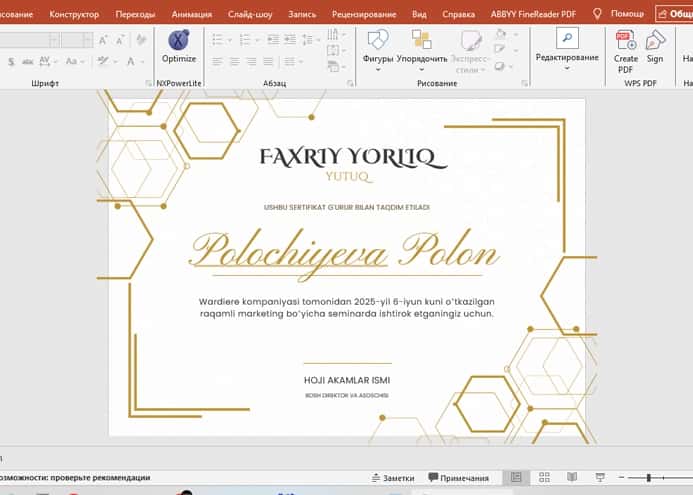Click the Sign PDF pen icon

(655, 41)
